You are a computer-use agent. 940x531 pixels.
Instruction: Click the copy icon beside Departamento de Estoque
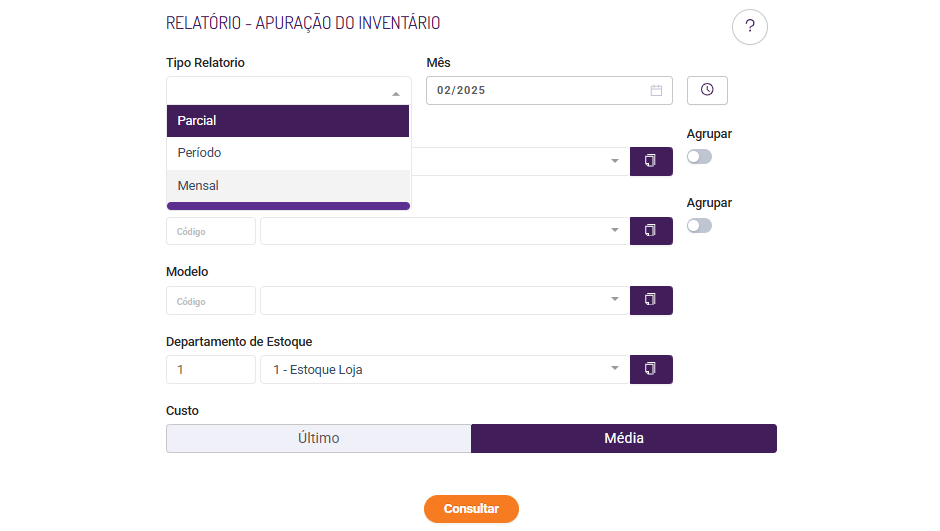651,369
